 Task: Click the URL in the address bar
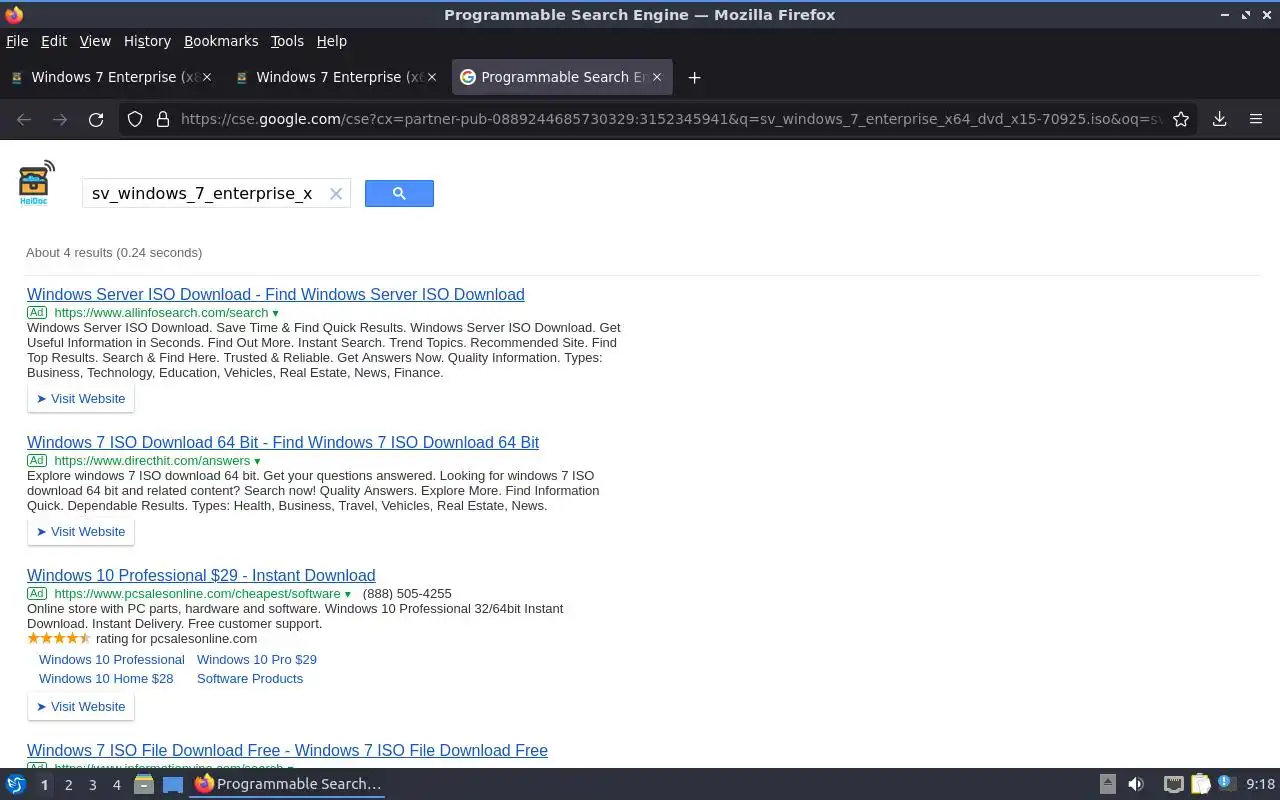coord(671,119)
